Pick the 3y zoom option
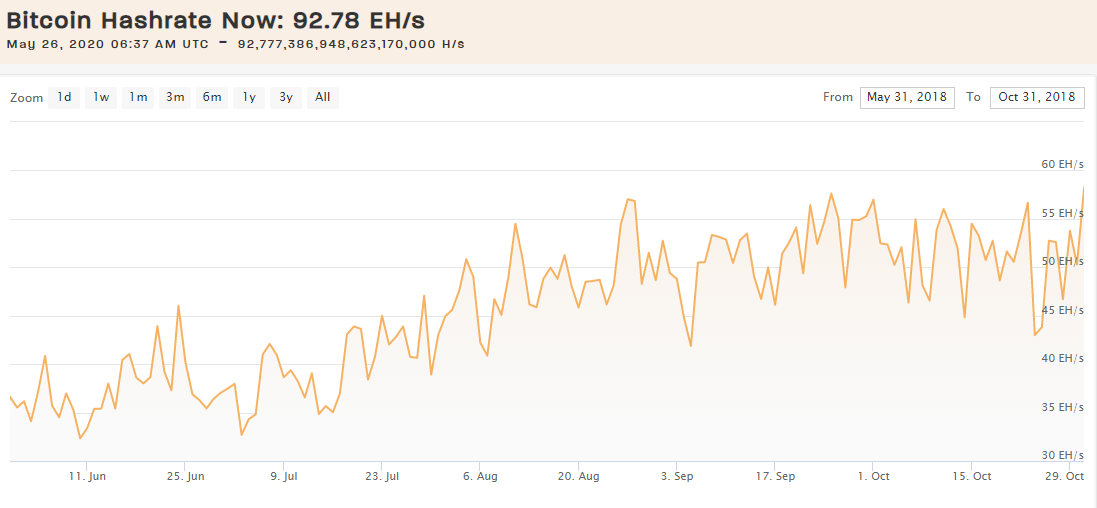Image resolution: width=1097 pixels, height=508 pixels. pyautogui.click(x=286, y=97)
